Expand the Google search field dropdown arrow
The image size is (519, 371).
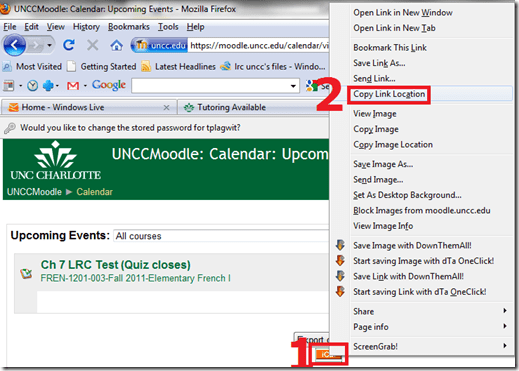click(293, 86)
